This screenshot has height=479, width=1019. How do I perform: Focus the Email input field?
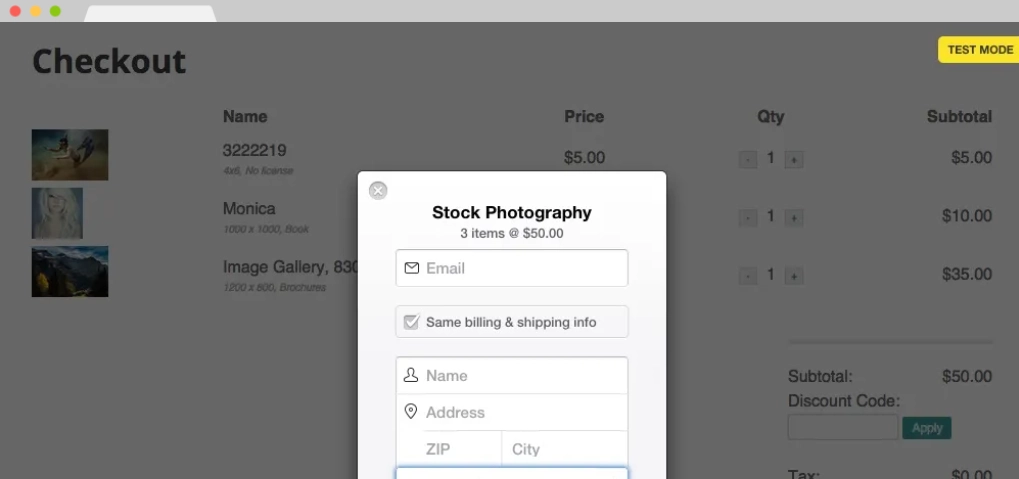(511, 268)
